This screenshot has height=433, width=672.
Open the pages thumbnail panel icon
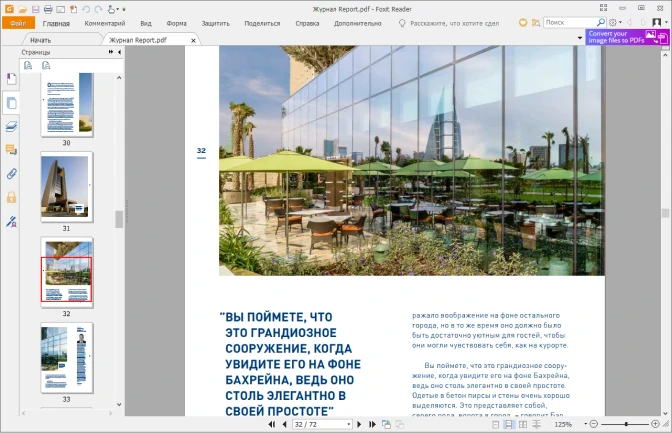(12, 103)
